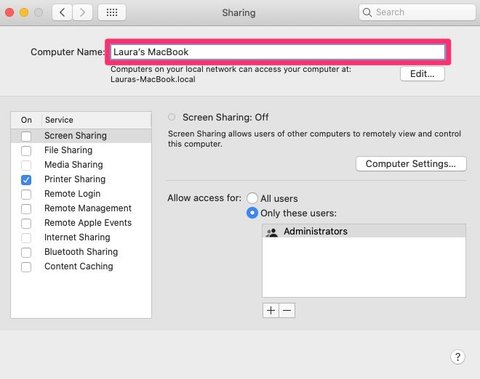Select the All users radio option
Image resolution: width=480 pixels, height=379 pixels.
tap(252, 198)
